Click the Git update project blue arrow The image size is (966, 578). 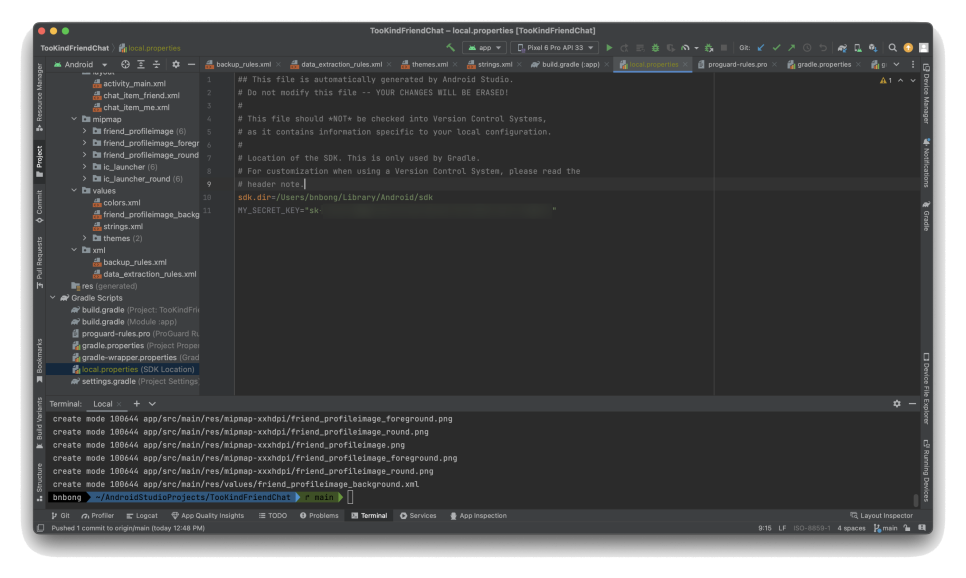pyautogui.click(x=761, y=47)
